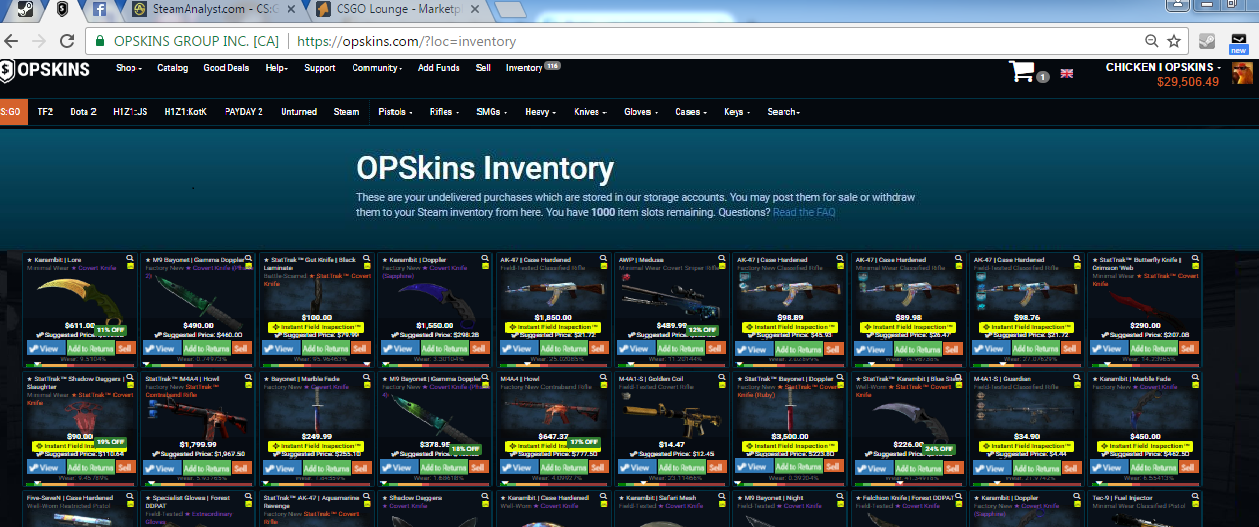The image size is (1259, 527).
Task: Switch to the CSGO Lounge browser tab
Action: pos(397,10)
